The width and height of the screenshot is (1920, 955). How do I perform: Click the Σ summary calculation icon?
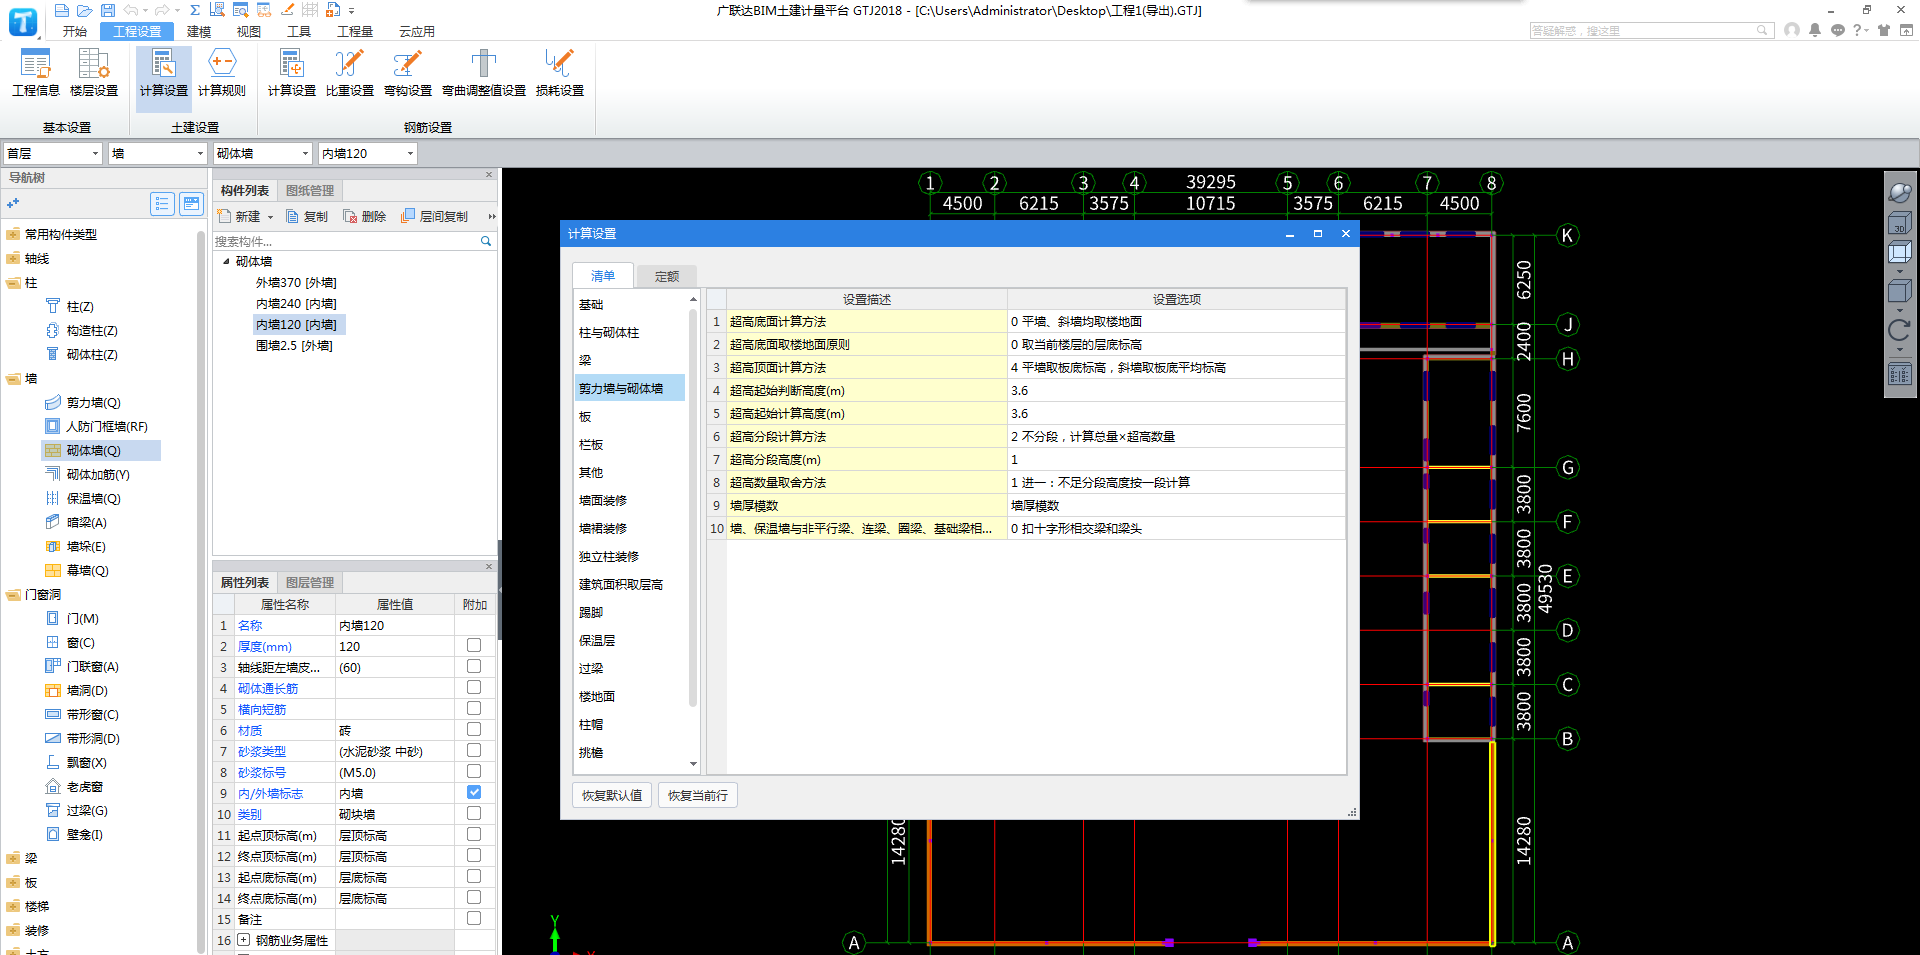[195, 10]
